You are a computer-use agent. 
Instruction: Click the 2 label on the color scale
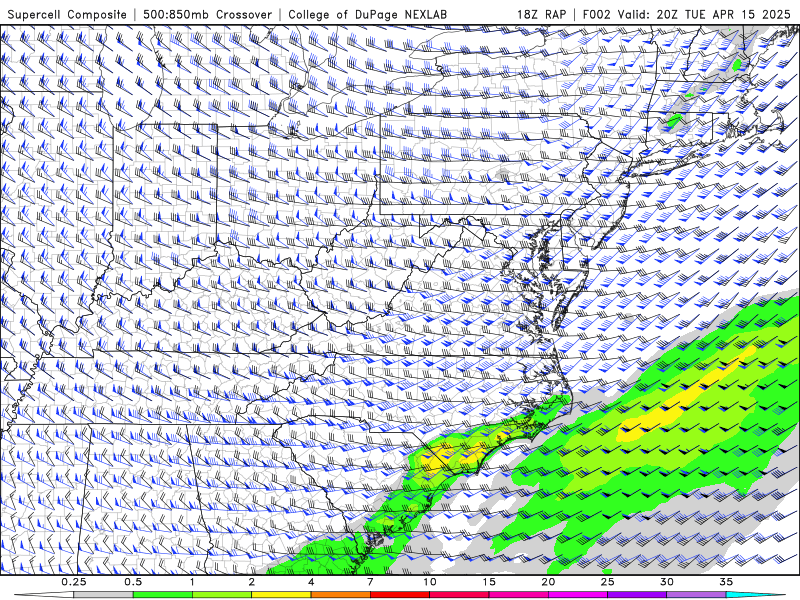click(x=252, y=582)
